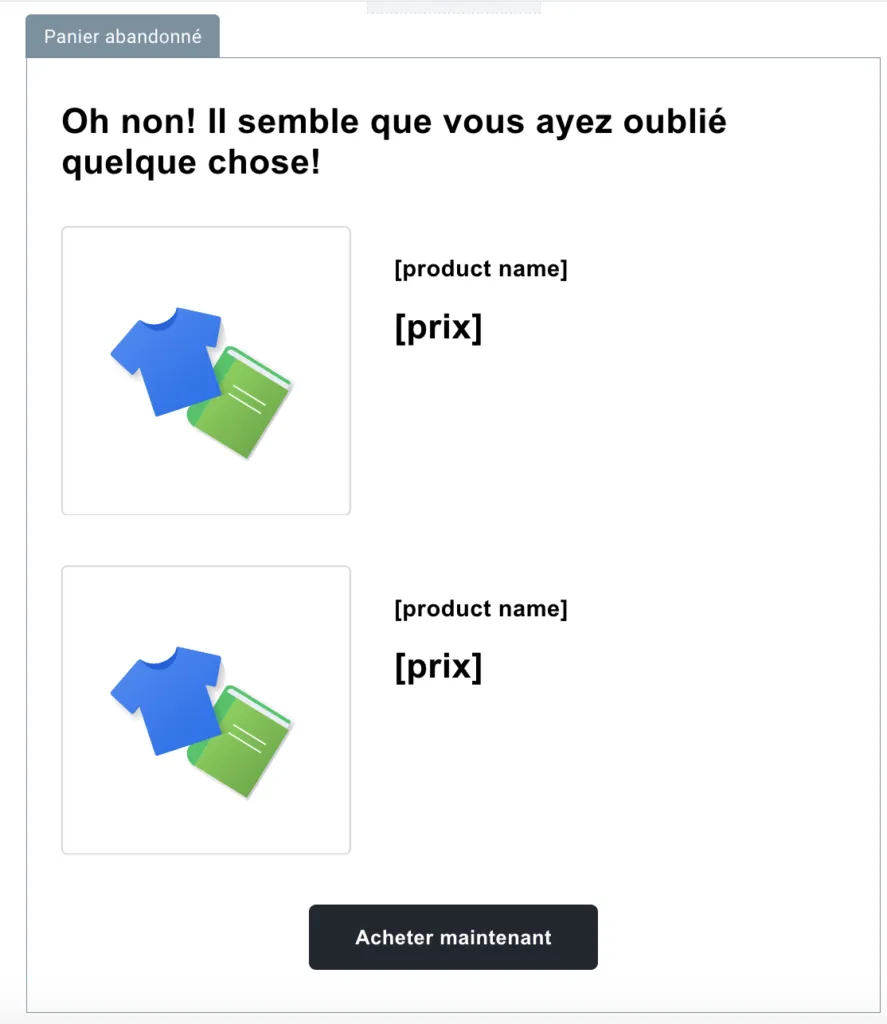
Task: Click the blue t-shirt in first product image
Action: 167,360
